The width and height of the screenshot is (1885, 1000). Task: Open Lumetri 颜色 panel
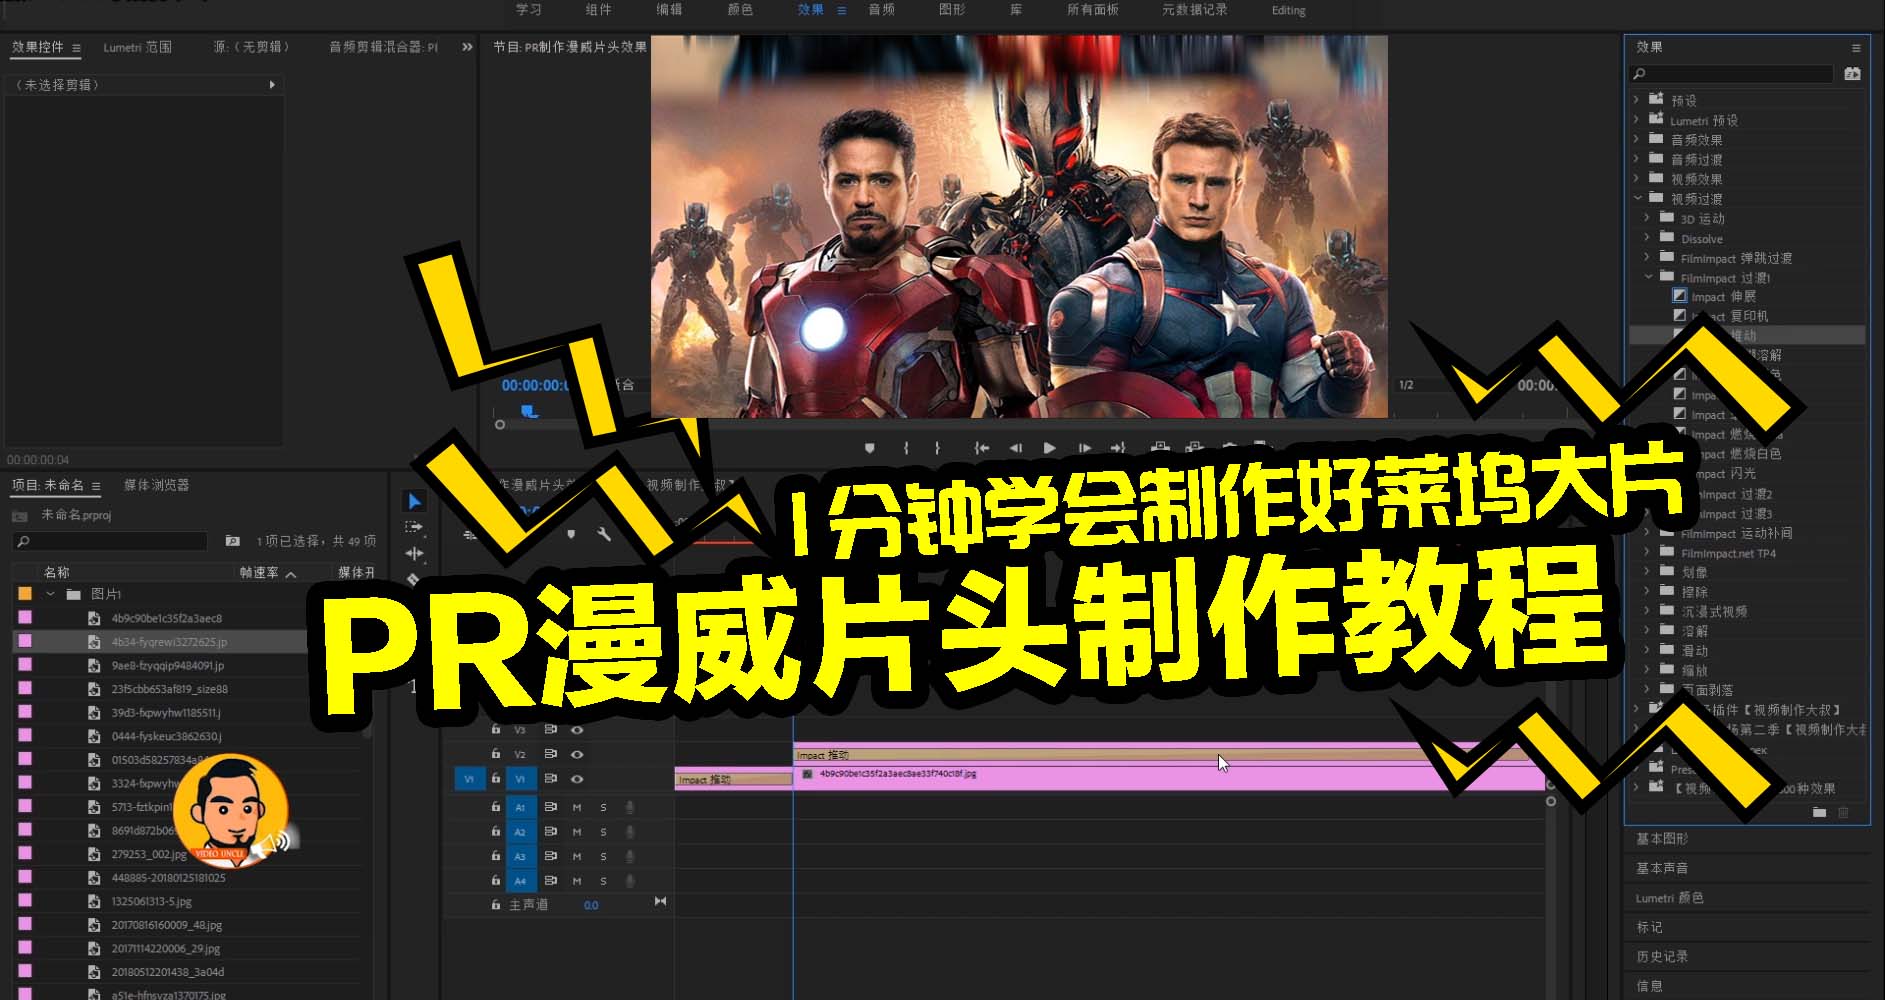(1669, 898)
